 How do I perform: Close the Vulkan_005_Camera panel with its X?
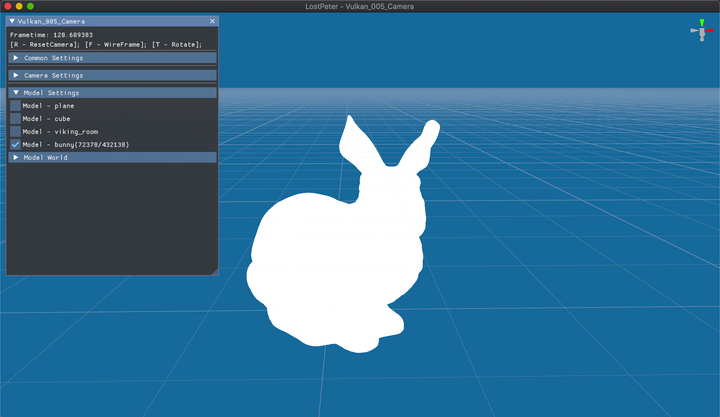click(212, 21)
